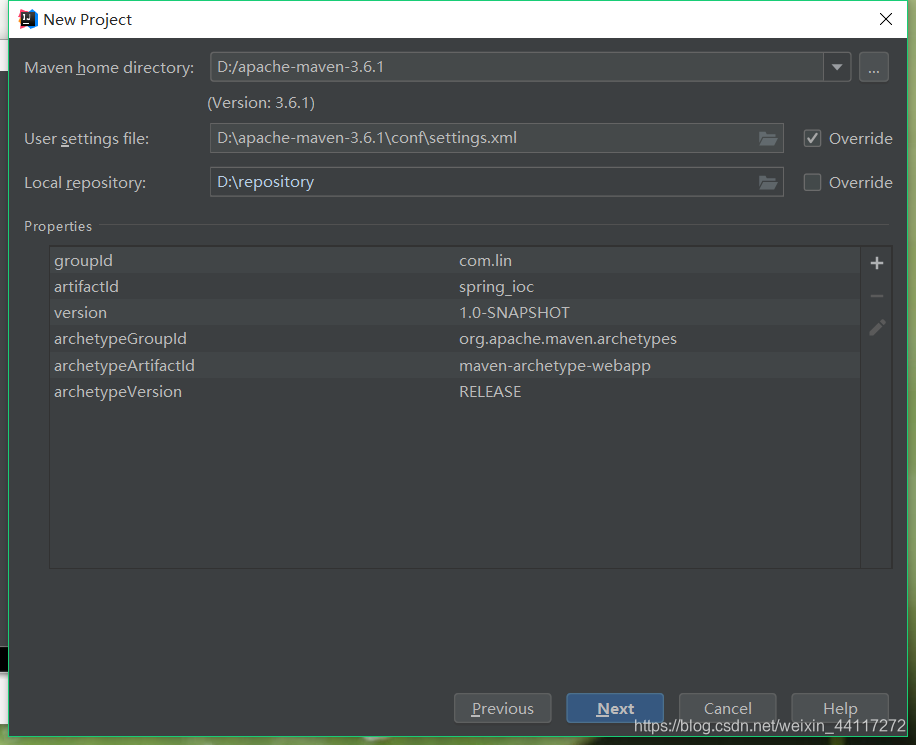Select the groupId property row
Image resolution: width=916 pixels, height=745 pixels.
[454, 261]
